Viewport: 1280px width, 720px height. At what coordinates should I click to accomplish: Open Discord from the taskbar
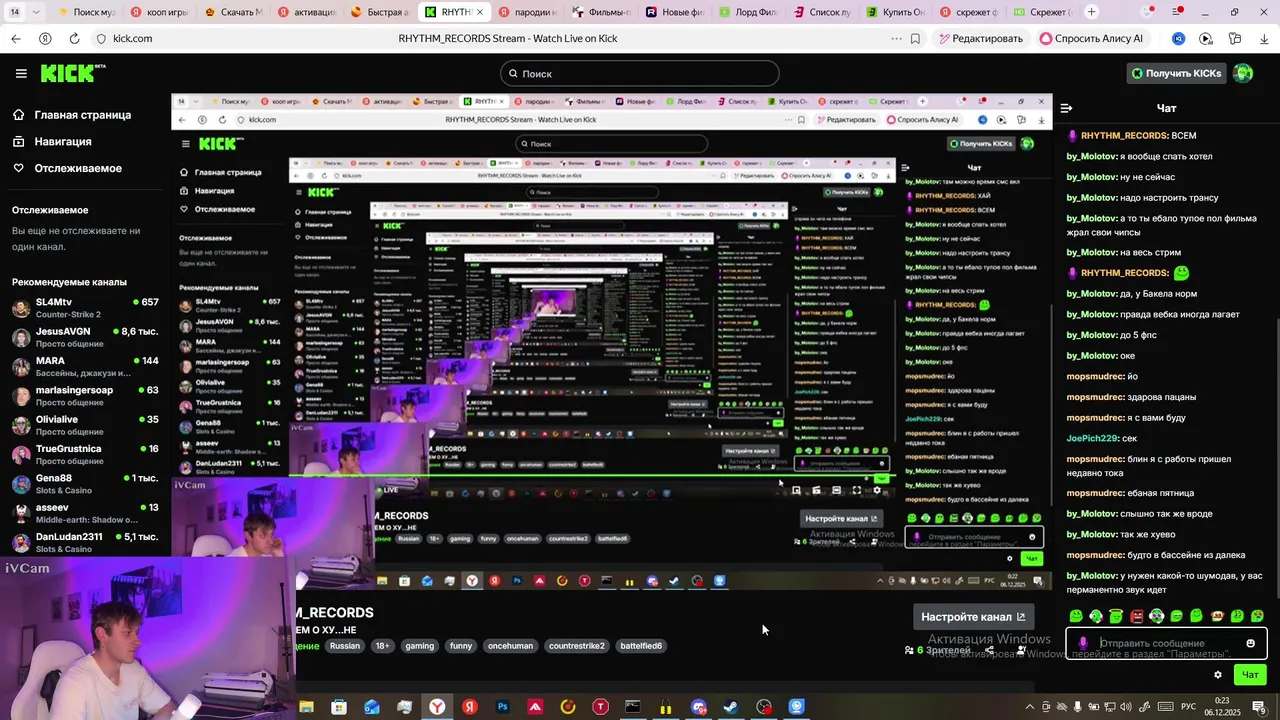699,707
